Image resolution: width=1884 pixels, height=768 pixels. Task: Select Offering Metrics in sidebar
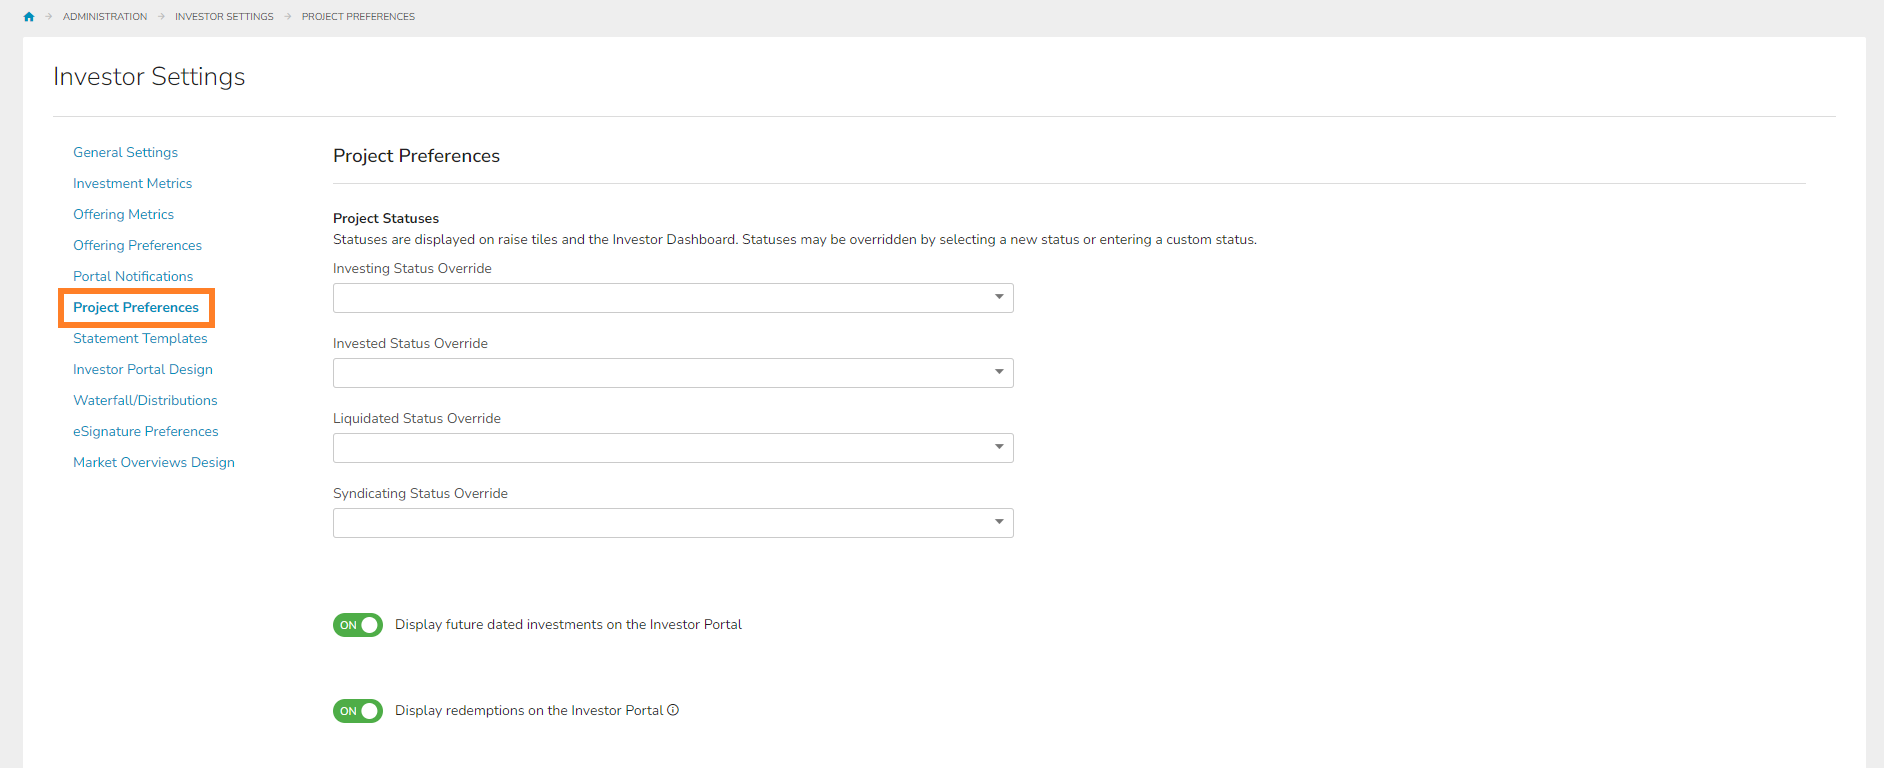123,215
